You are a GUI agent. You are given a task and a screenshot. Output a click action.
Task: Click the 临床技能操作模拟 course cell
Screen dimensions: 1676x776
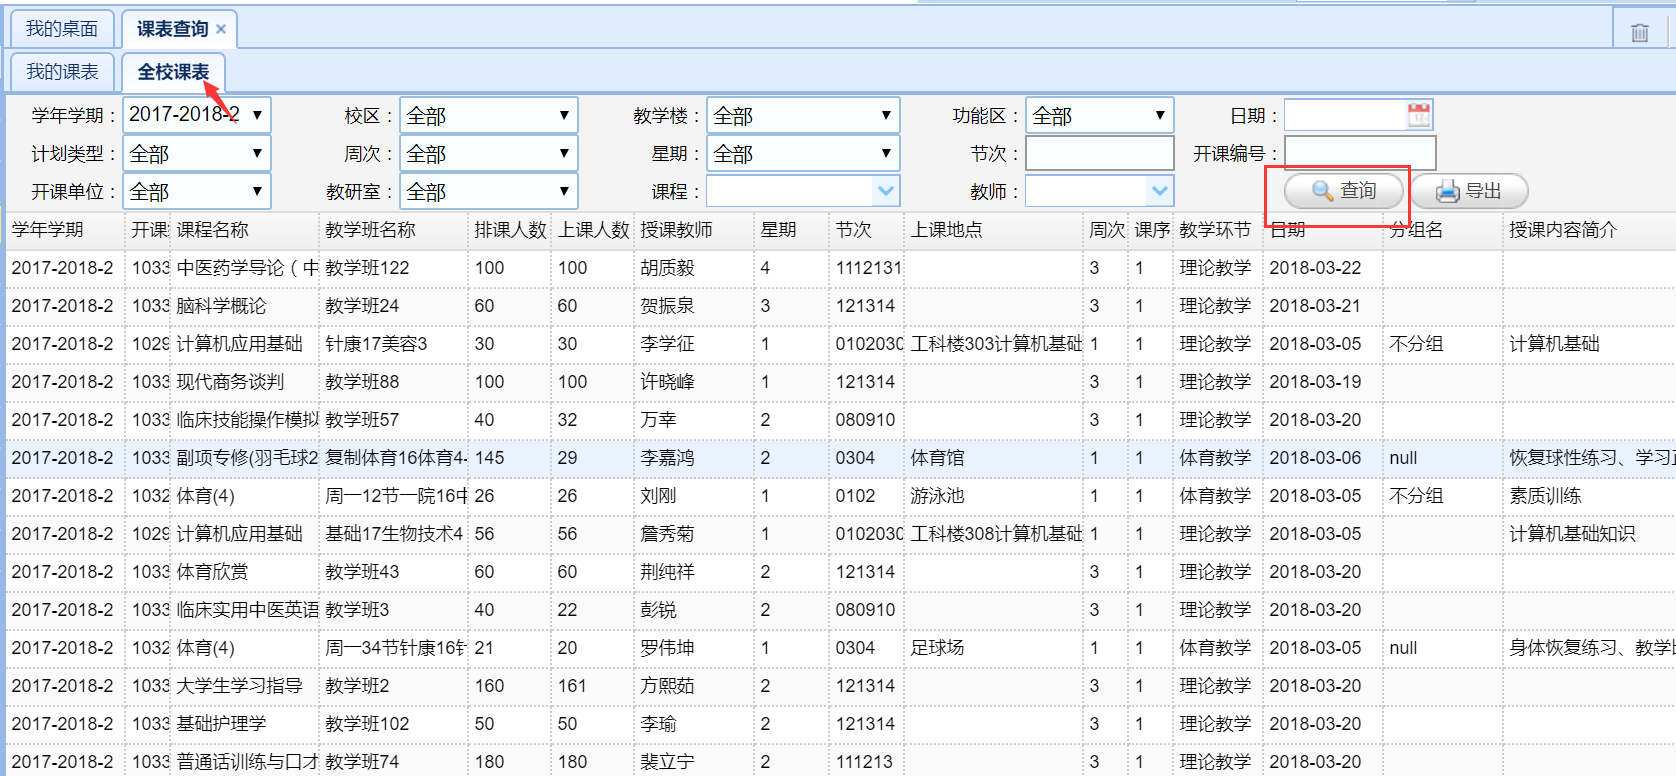(244, 420)
